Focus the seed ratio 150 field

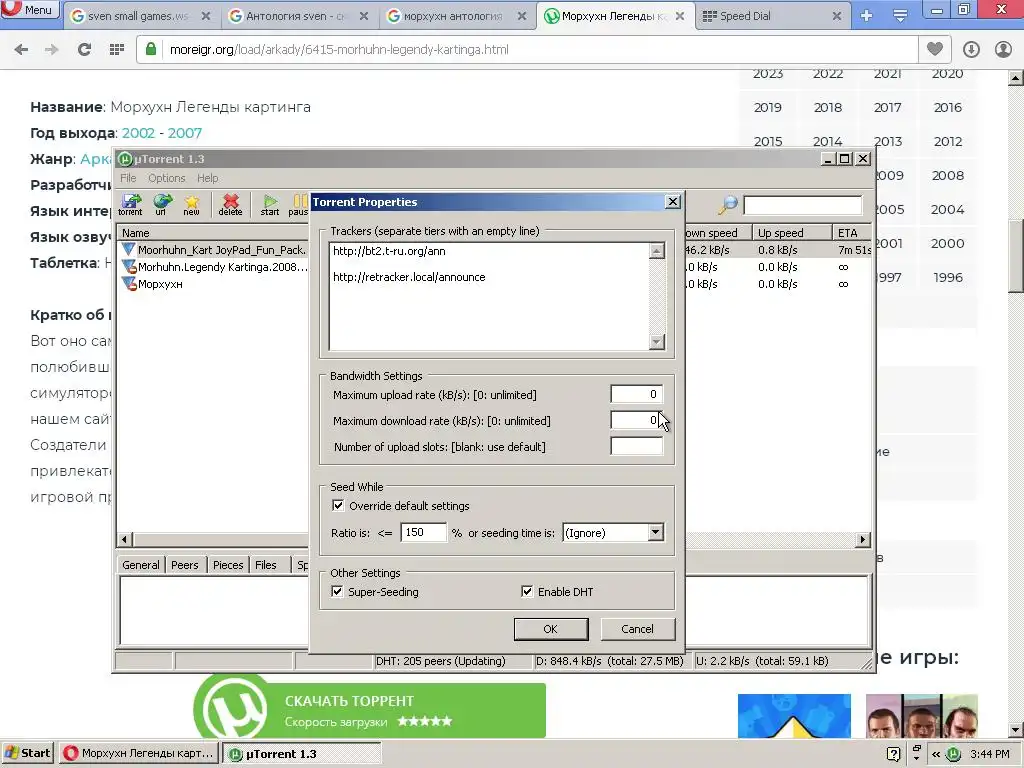pos(423,532)
